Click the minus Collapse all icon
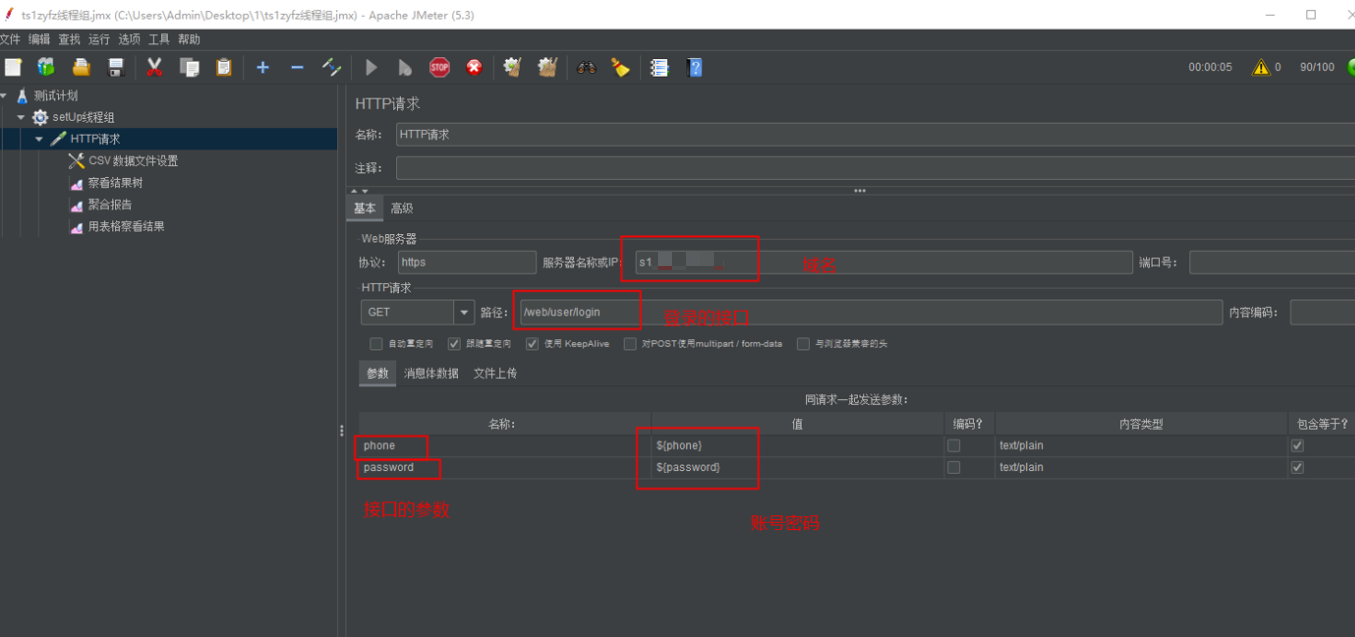Viewport: 1355px width, 637px height. [297, 67]
